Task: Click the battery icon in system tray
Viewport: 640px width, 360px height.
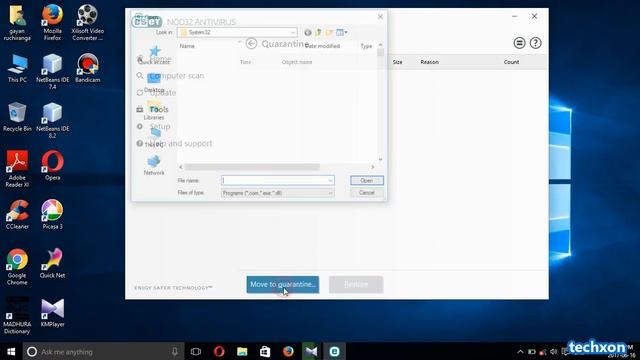Action: point(531,351)
